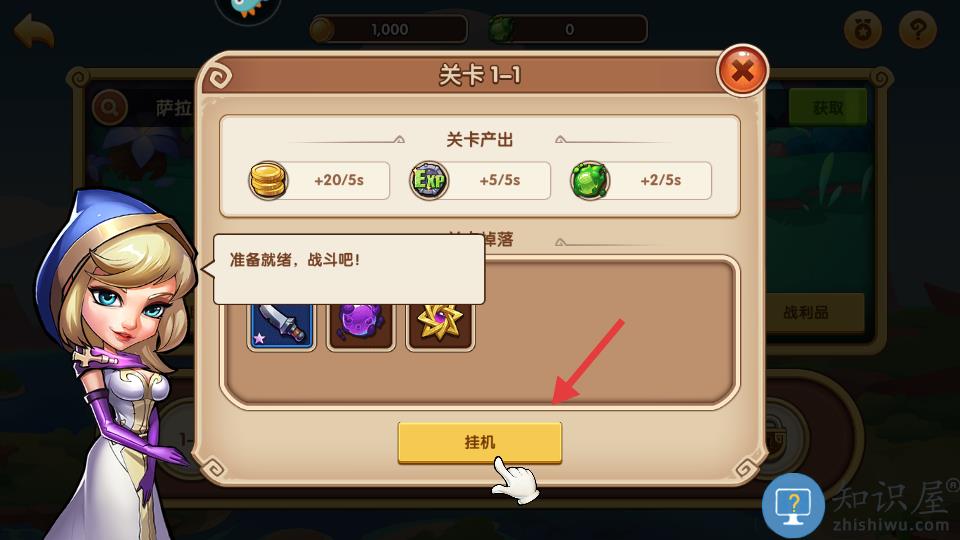Screen dimensions: 960x540
Task: Click the green gem balance showing 0
Action: click(568, 29)
